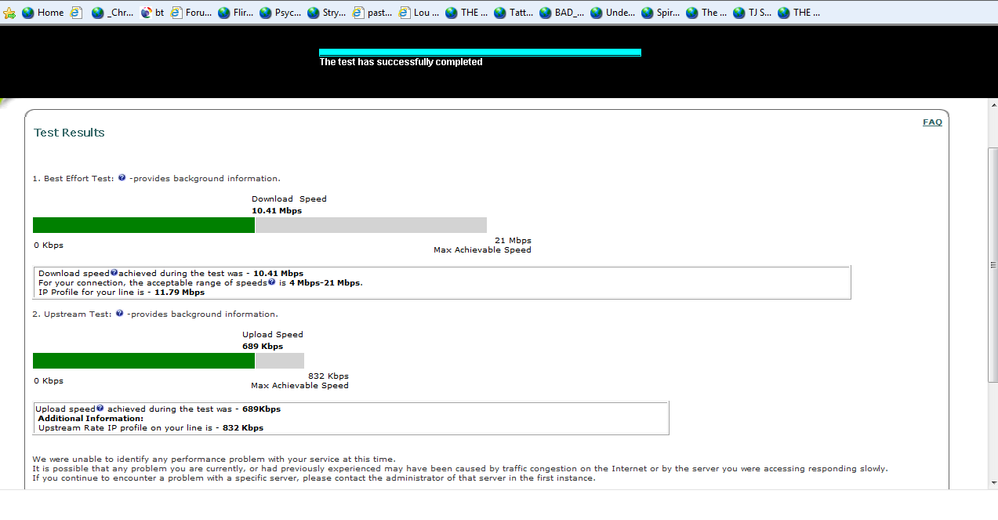
Task: Click the green upload speed bar
Action: 144,361
